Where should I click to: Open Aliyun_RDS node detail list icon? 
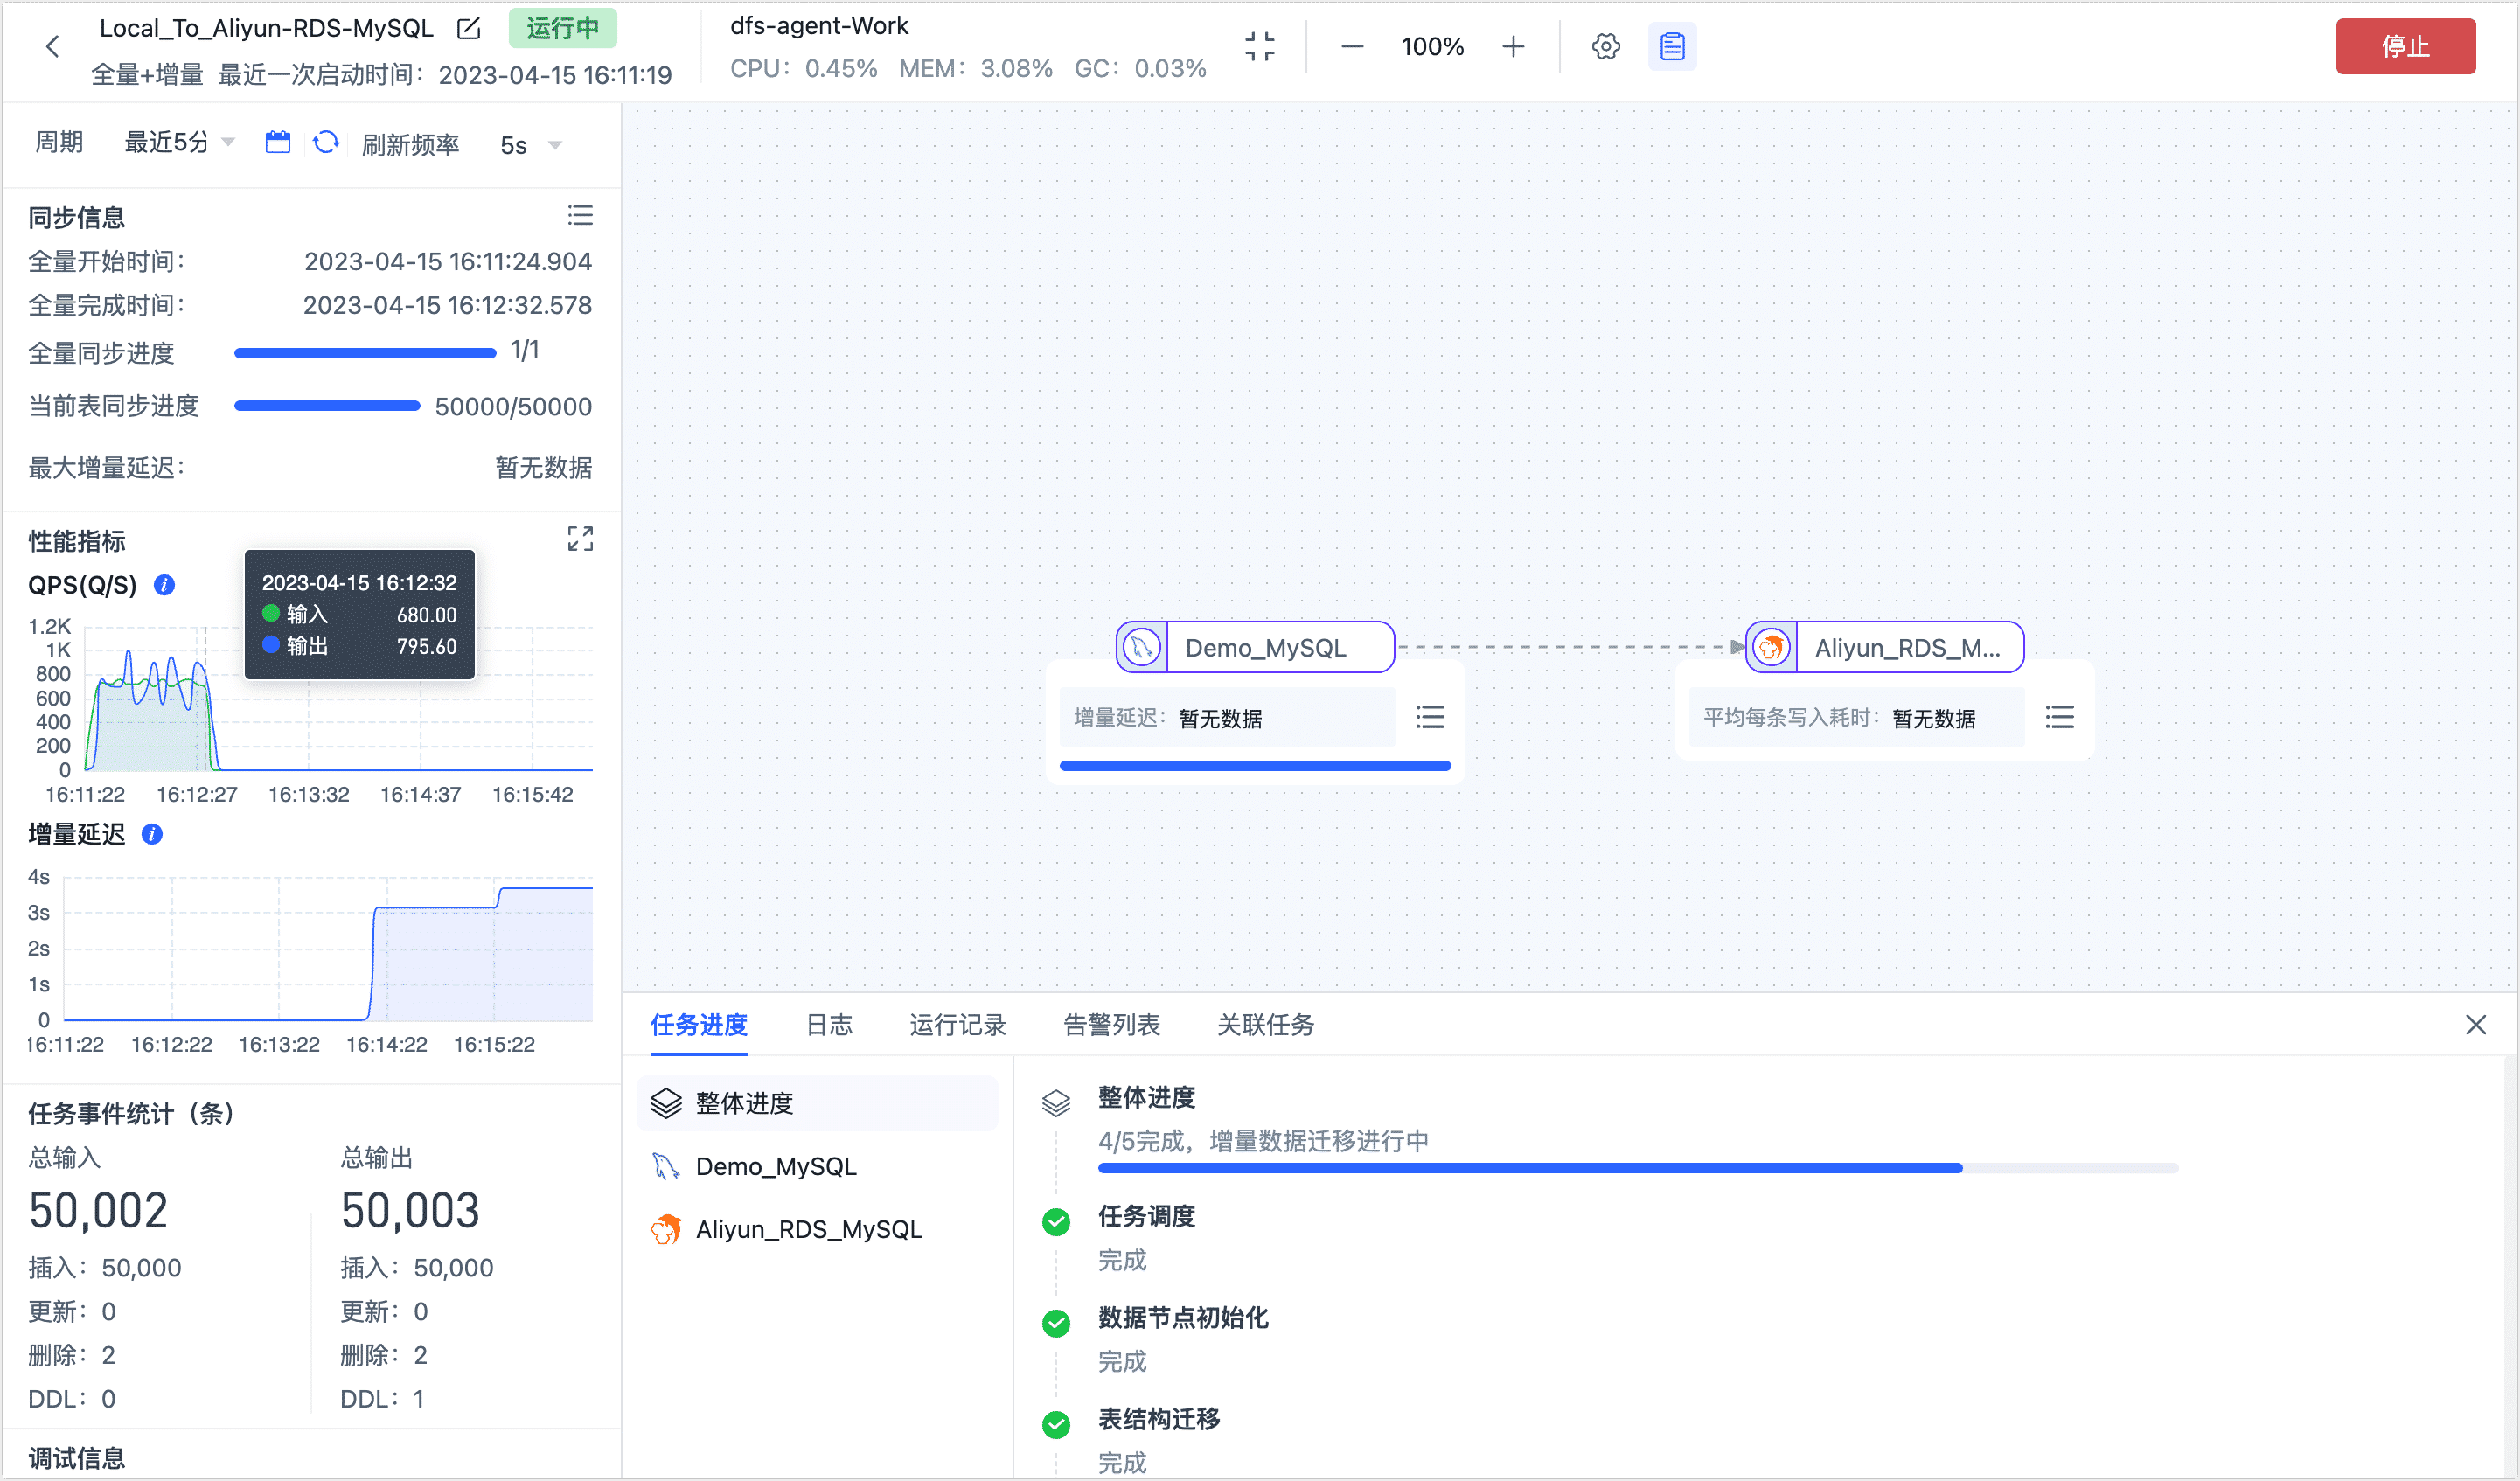coord(2060,717)
